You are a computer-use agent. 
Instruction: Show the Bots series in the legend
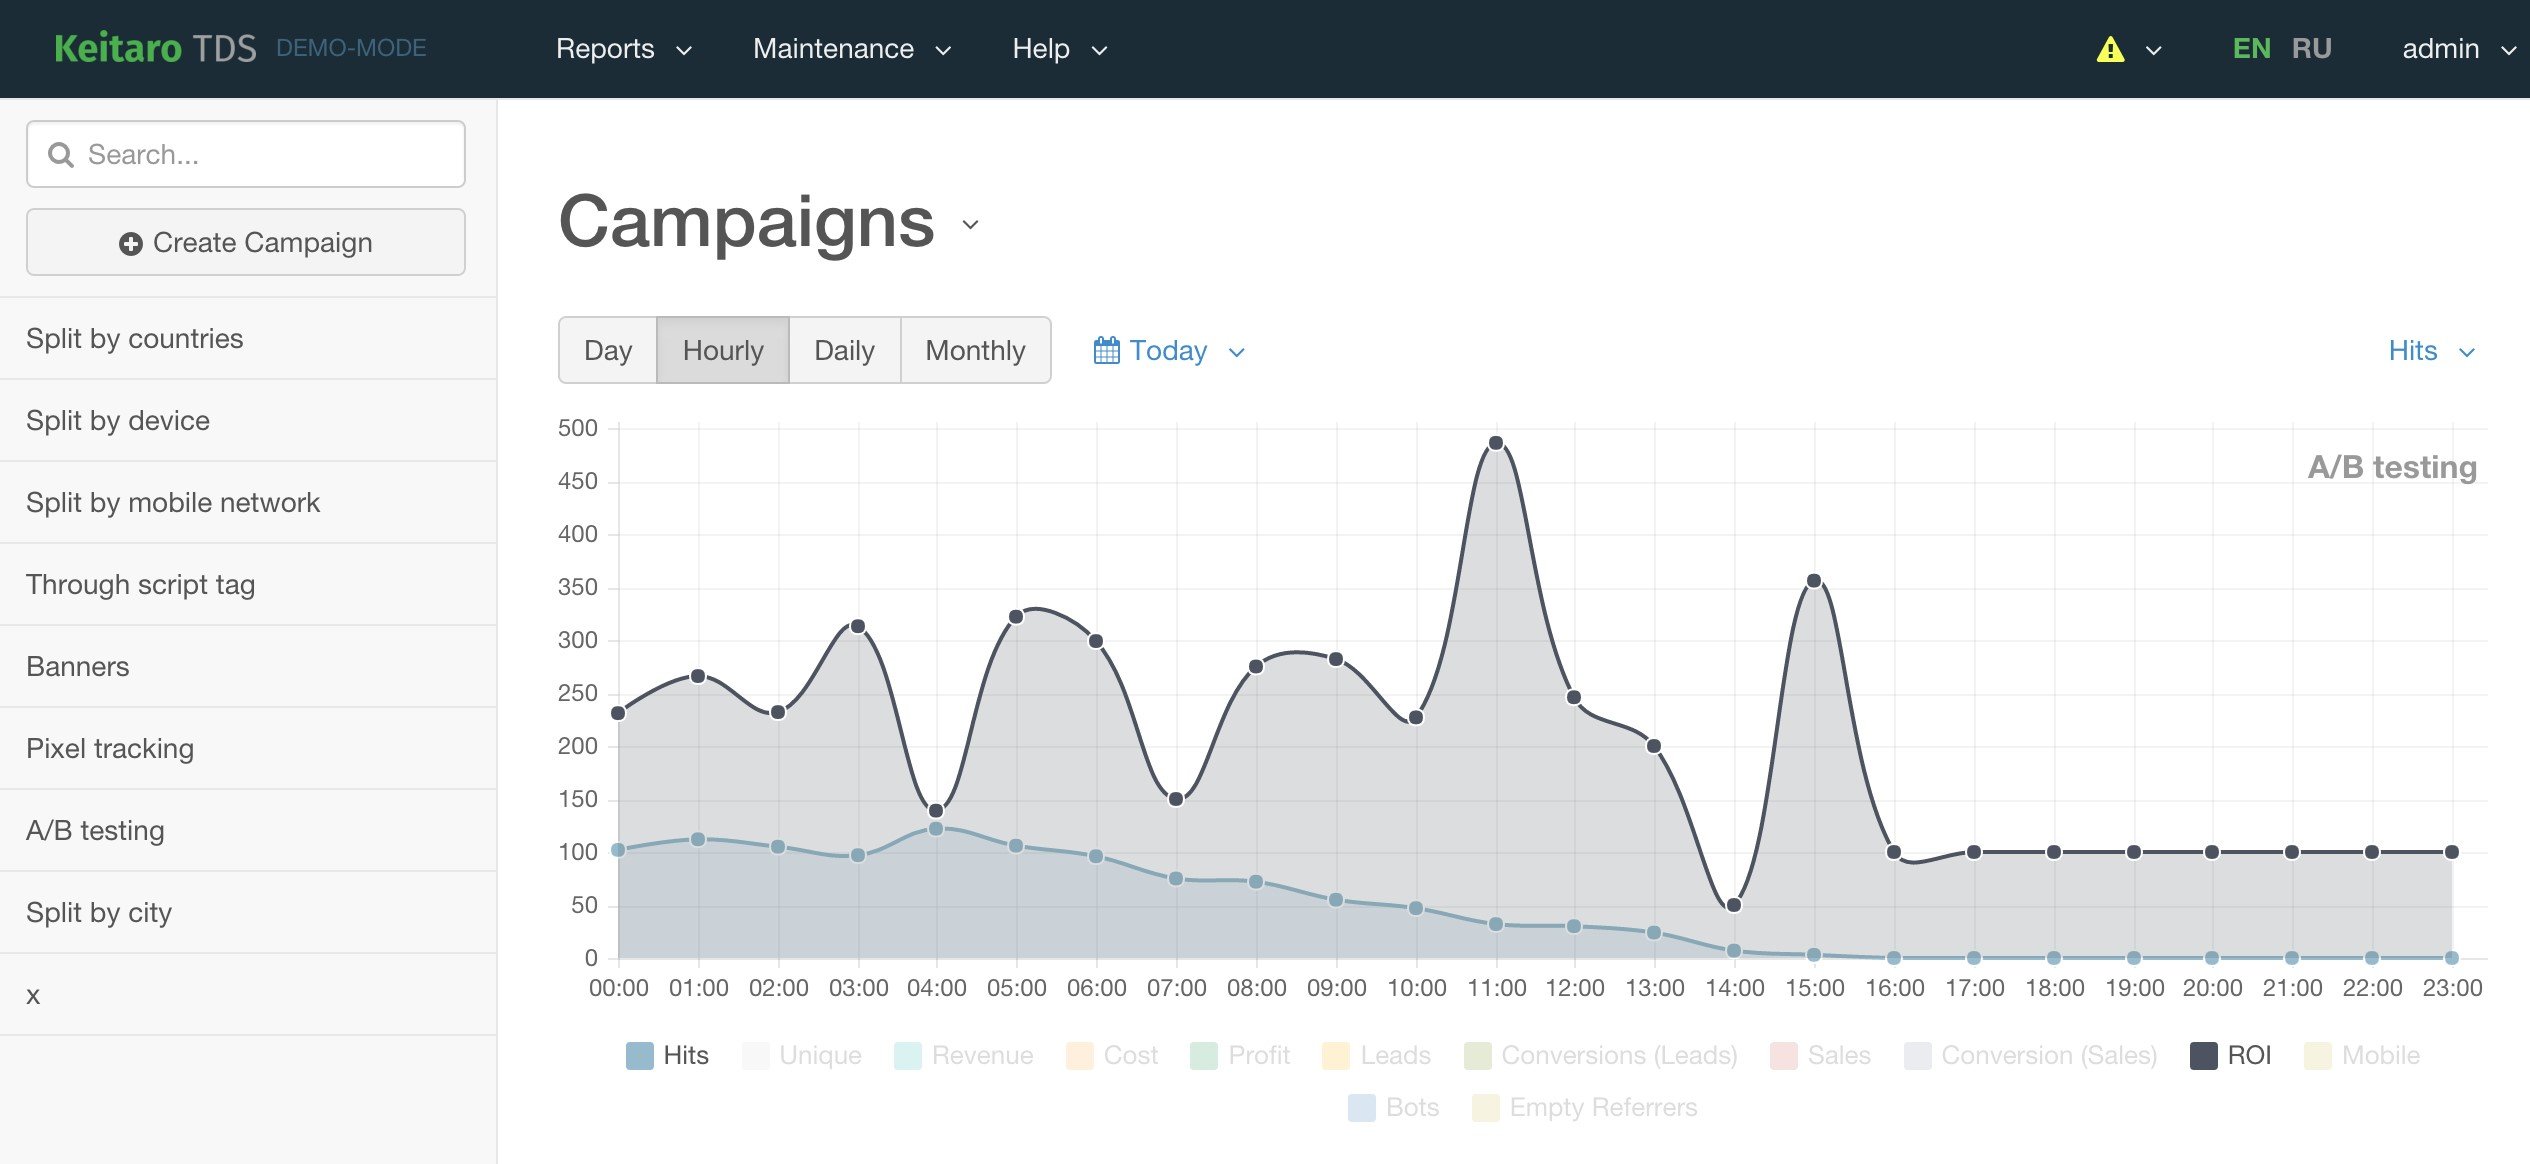tap(1393, 1108)
